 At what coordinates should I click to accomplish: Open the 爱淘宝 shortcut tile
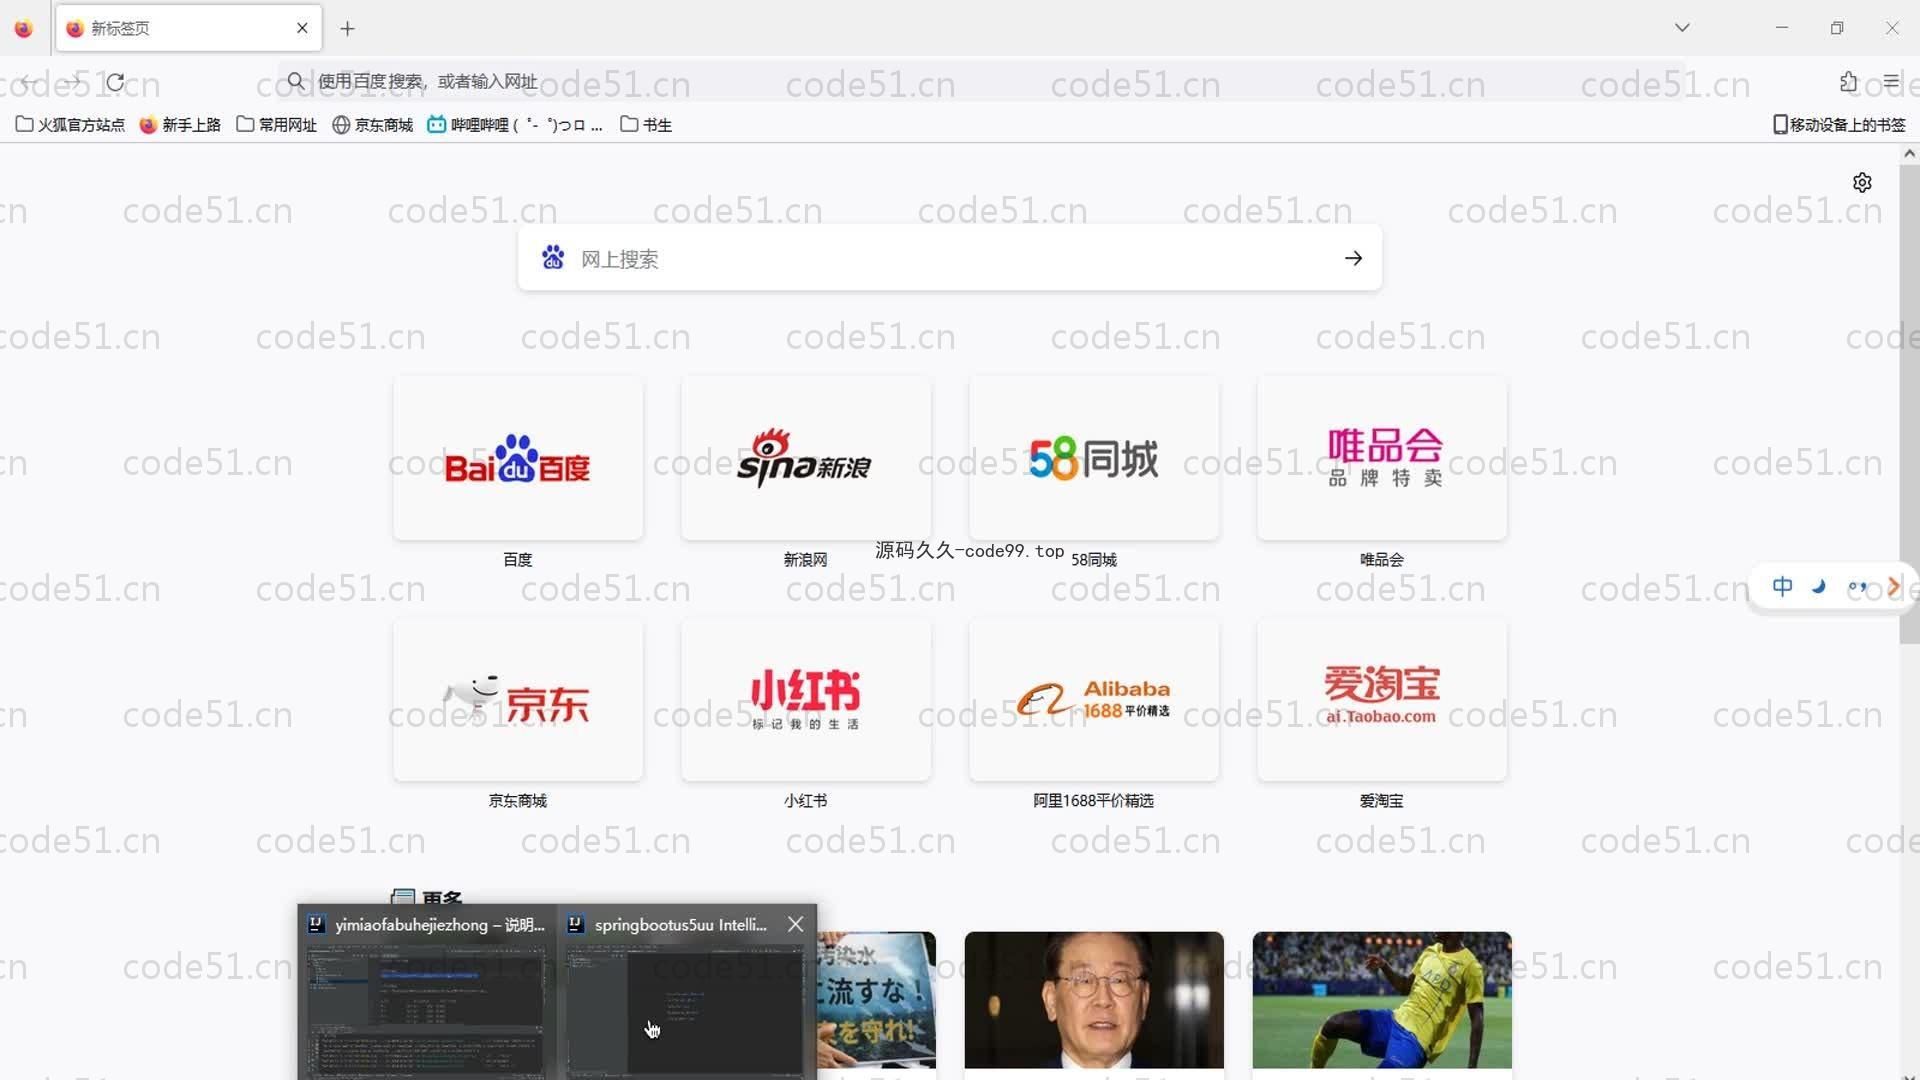point(1382,700)
